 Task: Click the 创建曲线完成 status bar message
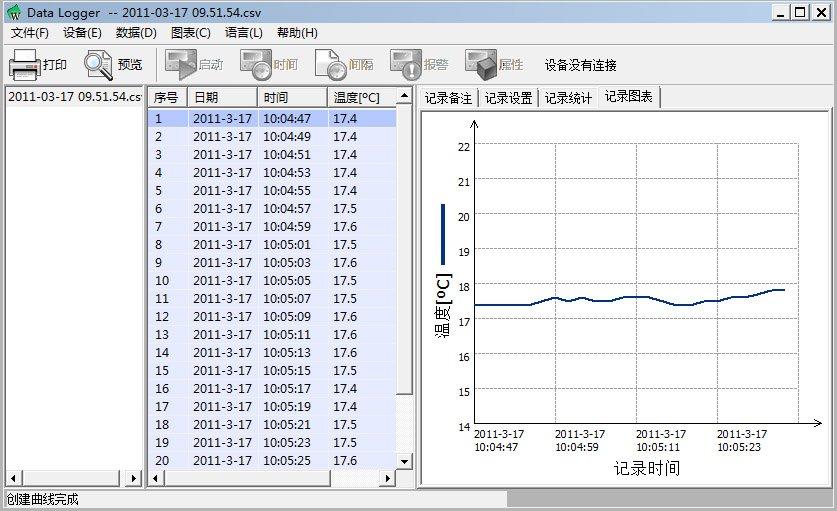[x=43, y=499]
